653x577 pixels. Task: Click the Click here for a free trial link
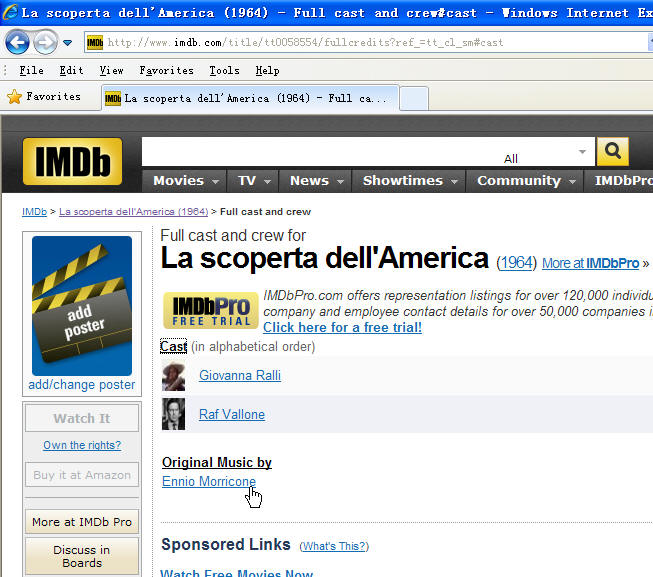(x=342, y=327)
